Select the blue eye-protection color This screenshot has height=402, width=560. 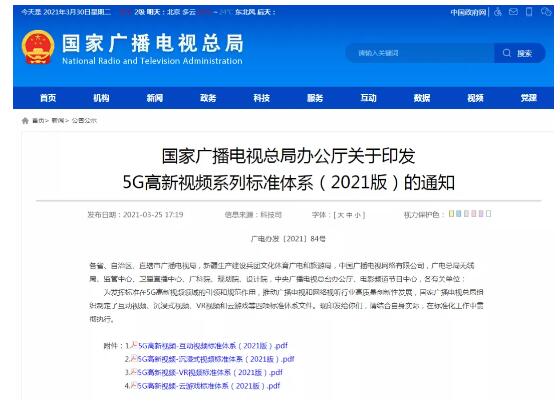point(459,213)
